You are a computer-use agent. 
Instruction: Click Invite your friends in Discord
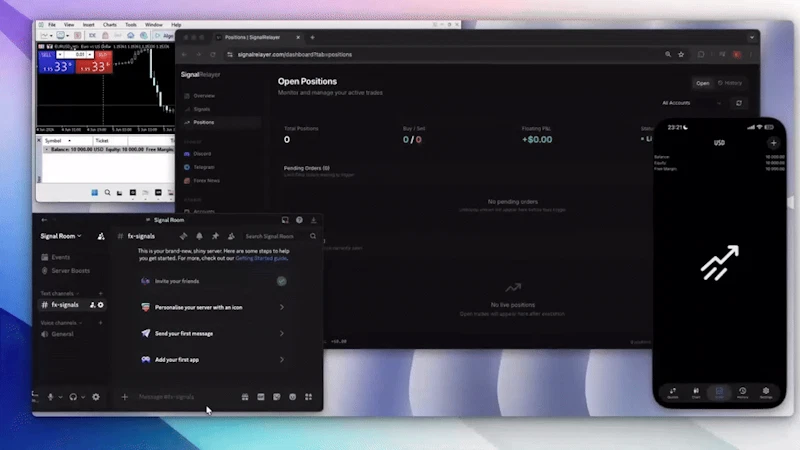tap(213, 281)
